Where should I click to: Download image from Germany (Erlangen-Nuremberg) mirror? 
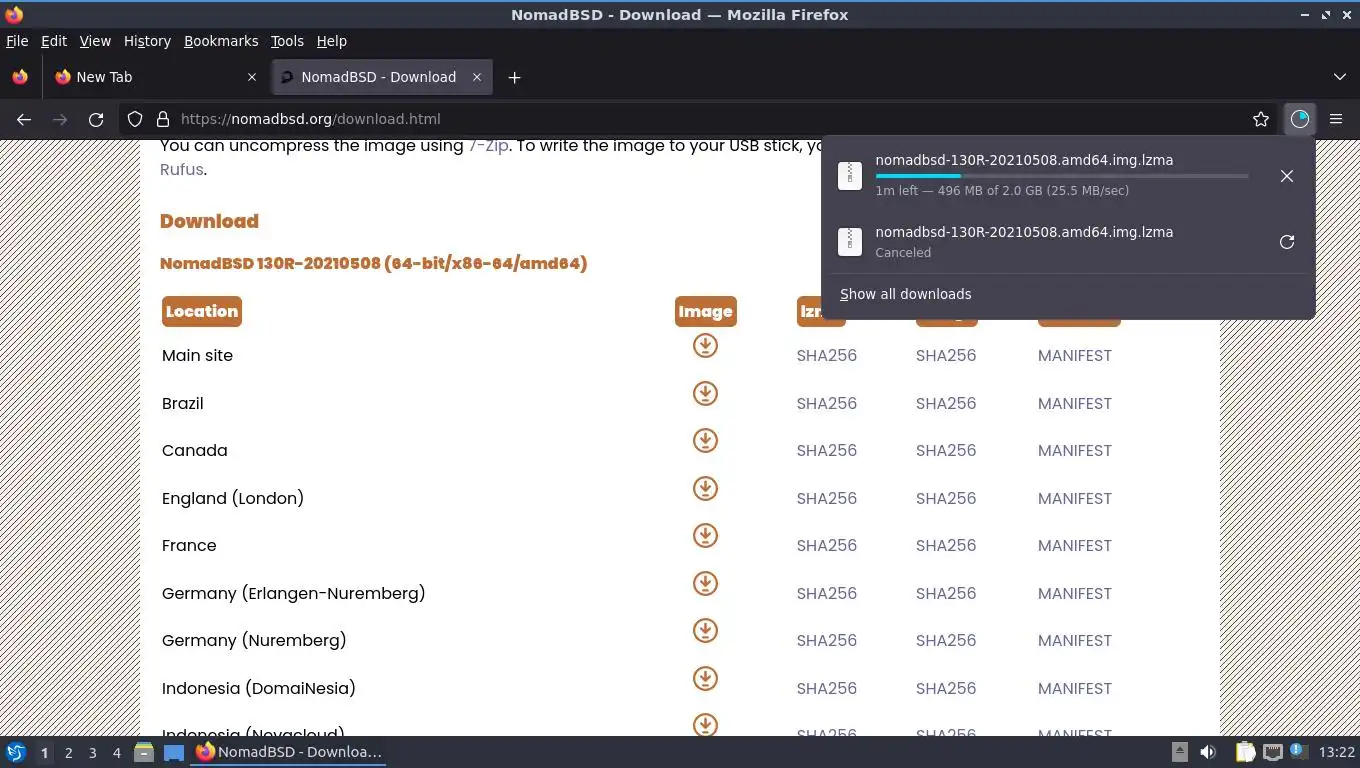point(705,583)
